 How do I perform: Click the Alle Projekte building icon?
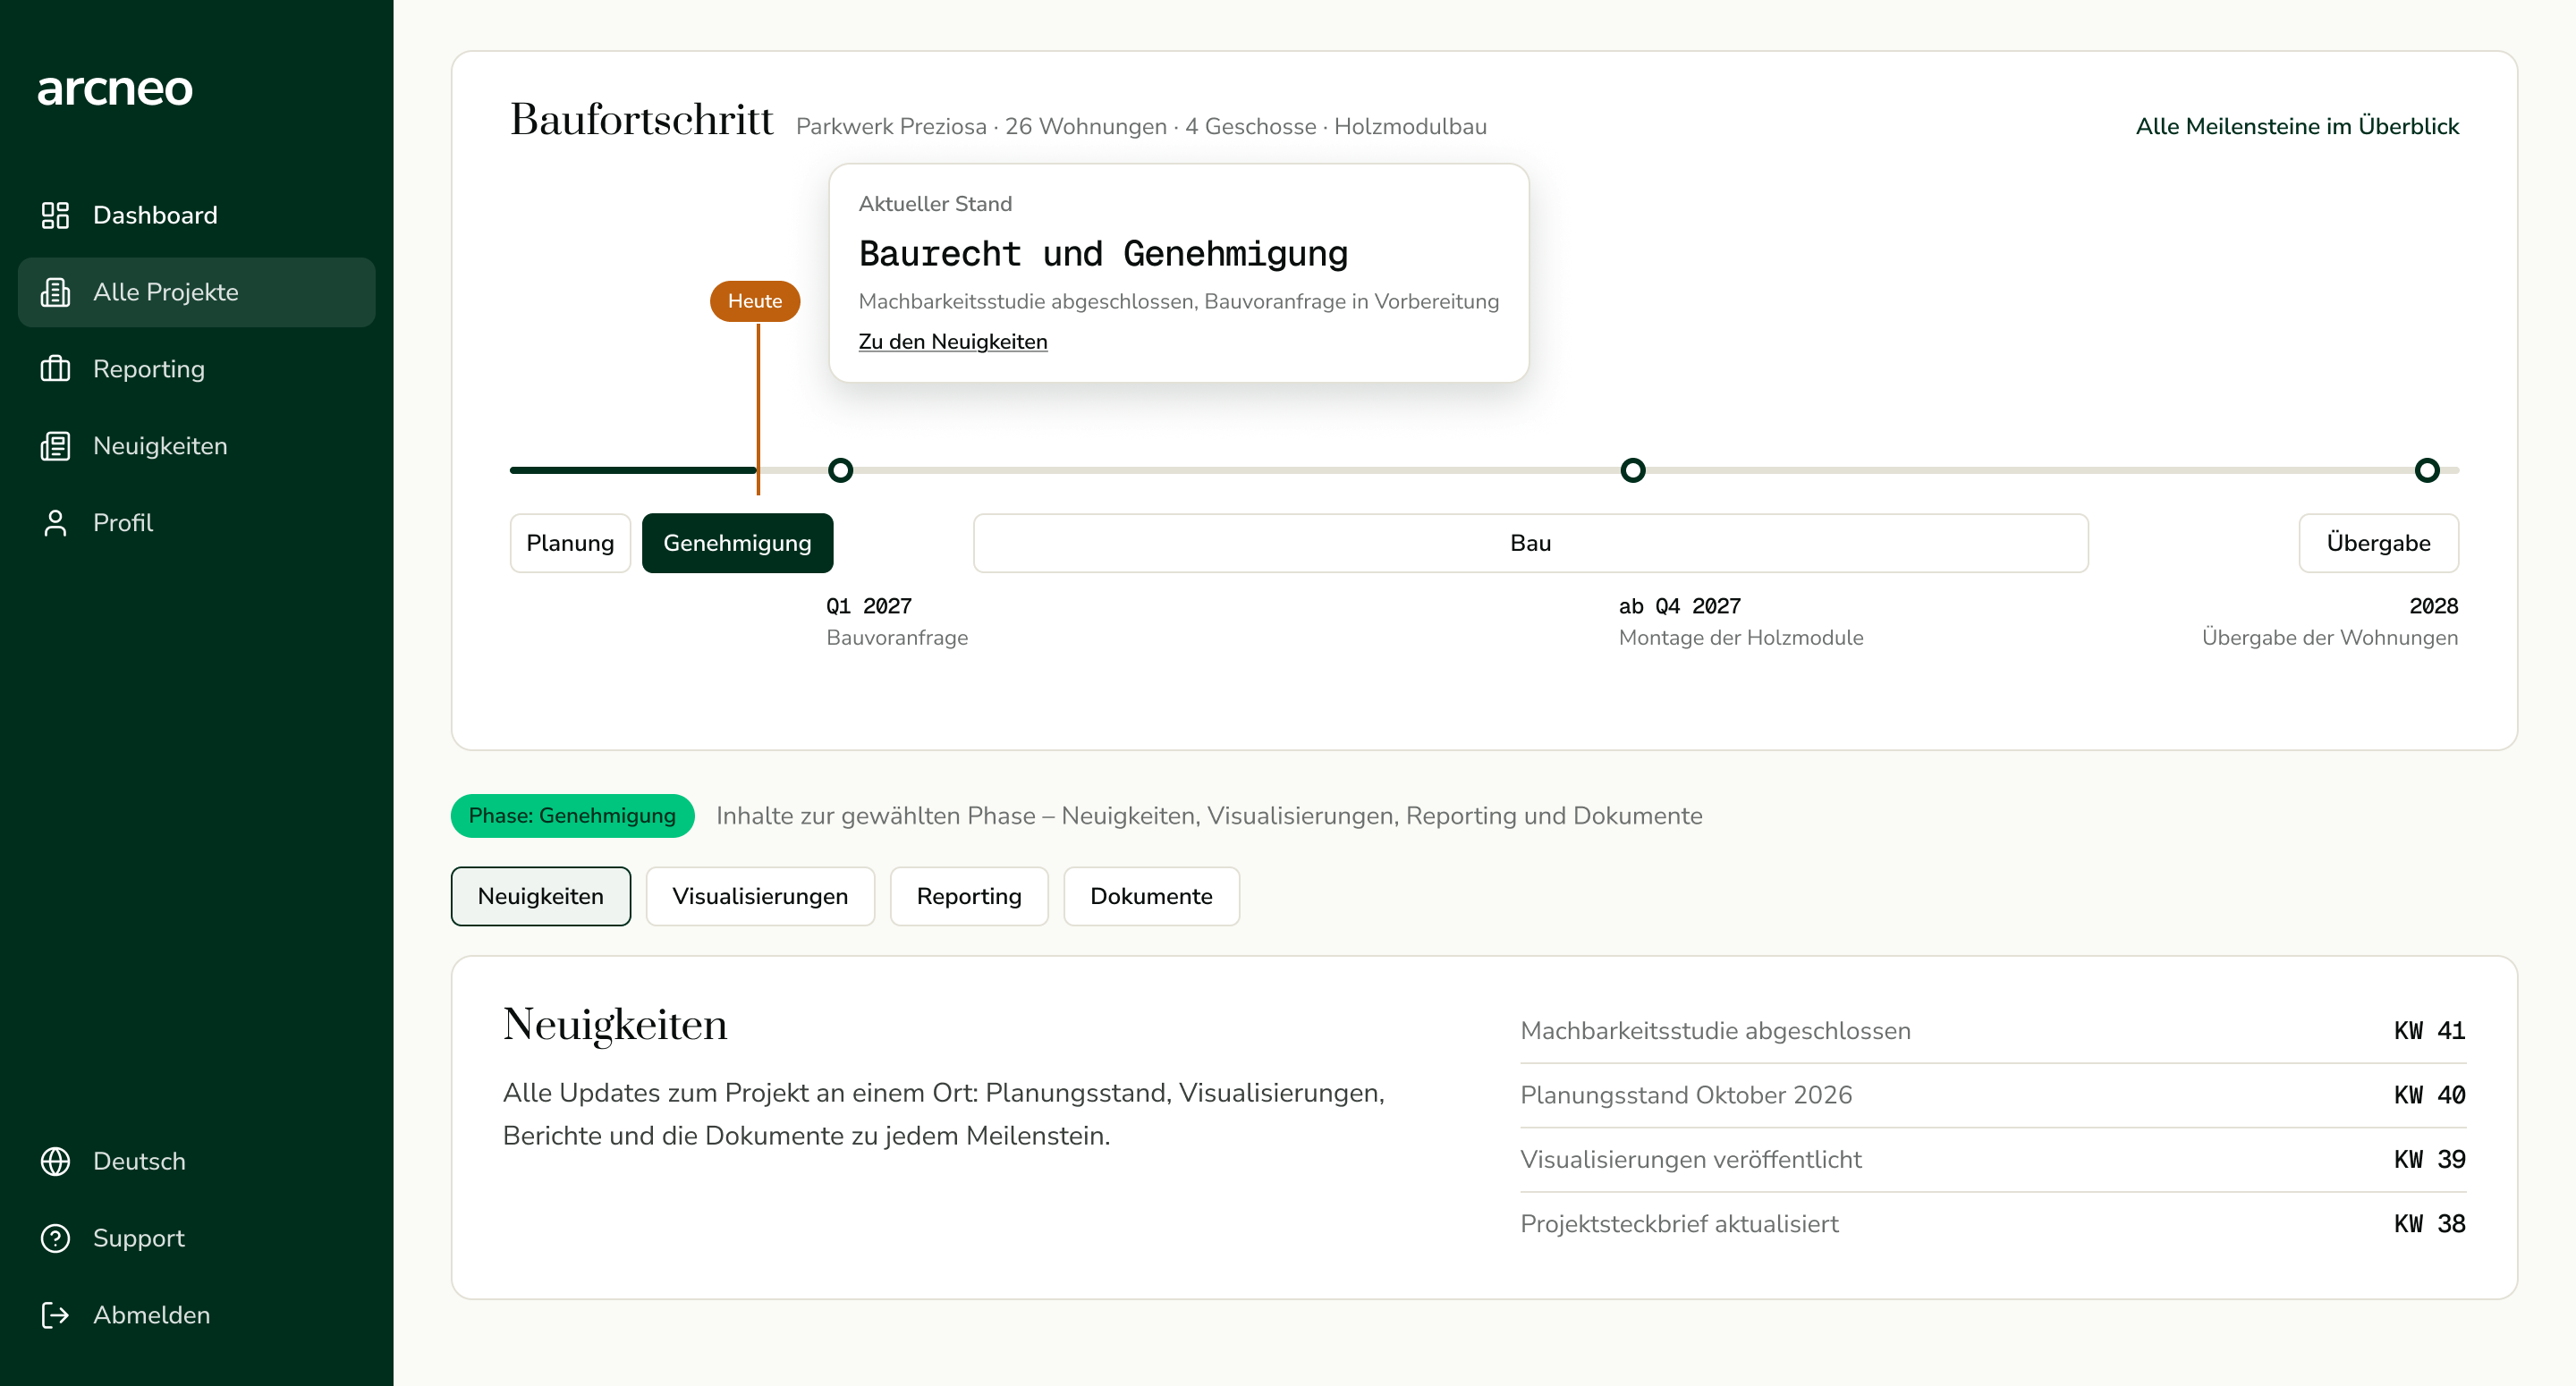click(x=55, y=292)
